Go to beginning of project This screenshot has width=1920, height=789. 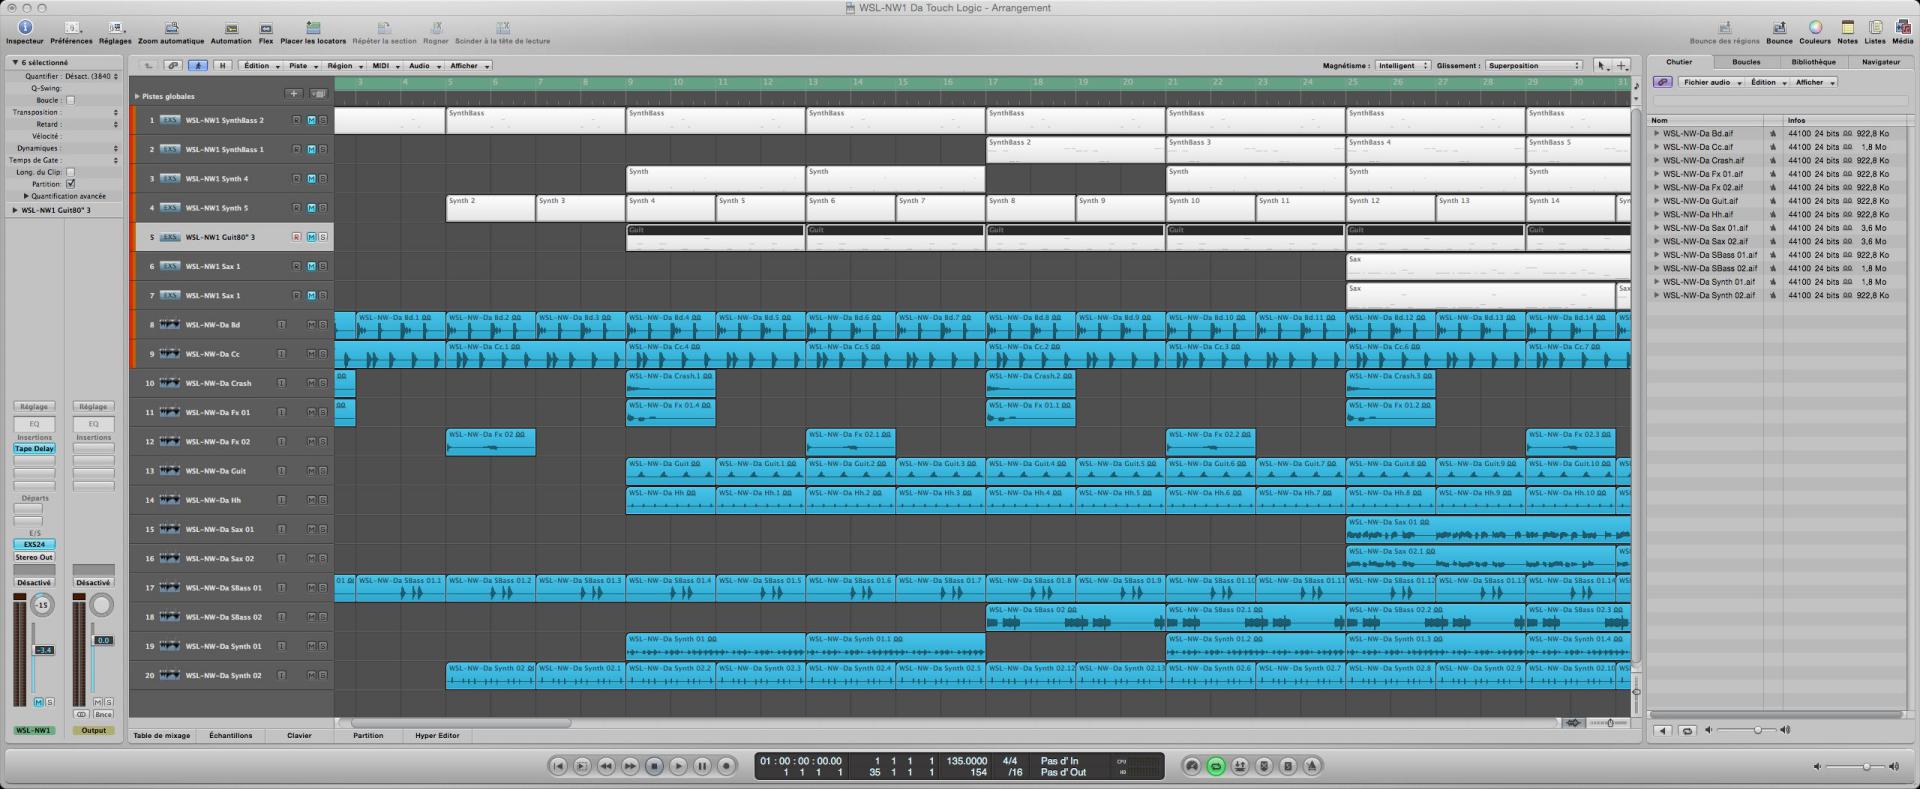point(558,766)
